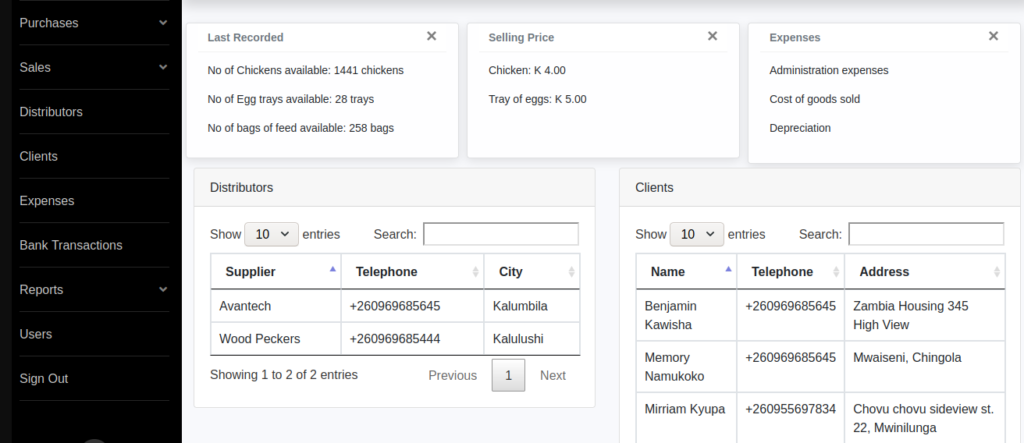Click bags of feed available line

click(x=300, y=127)
